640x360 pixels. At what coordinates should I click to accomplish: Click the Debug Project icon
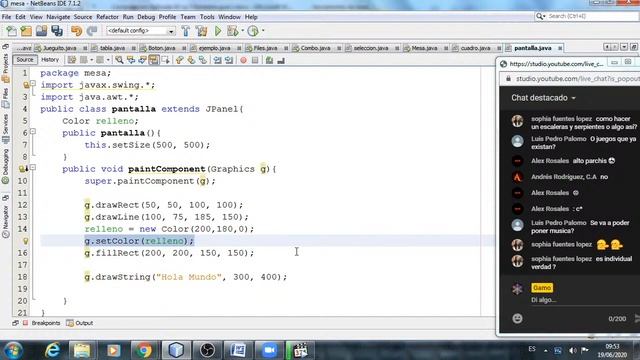[233, 31]
